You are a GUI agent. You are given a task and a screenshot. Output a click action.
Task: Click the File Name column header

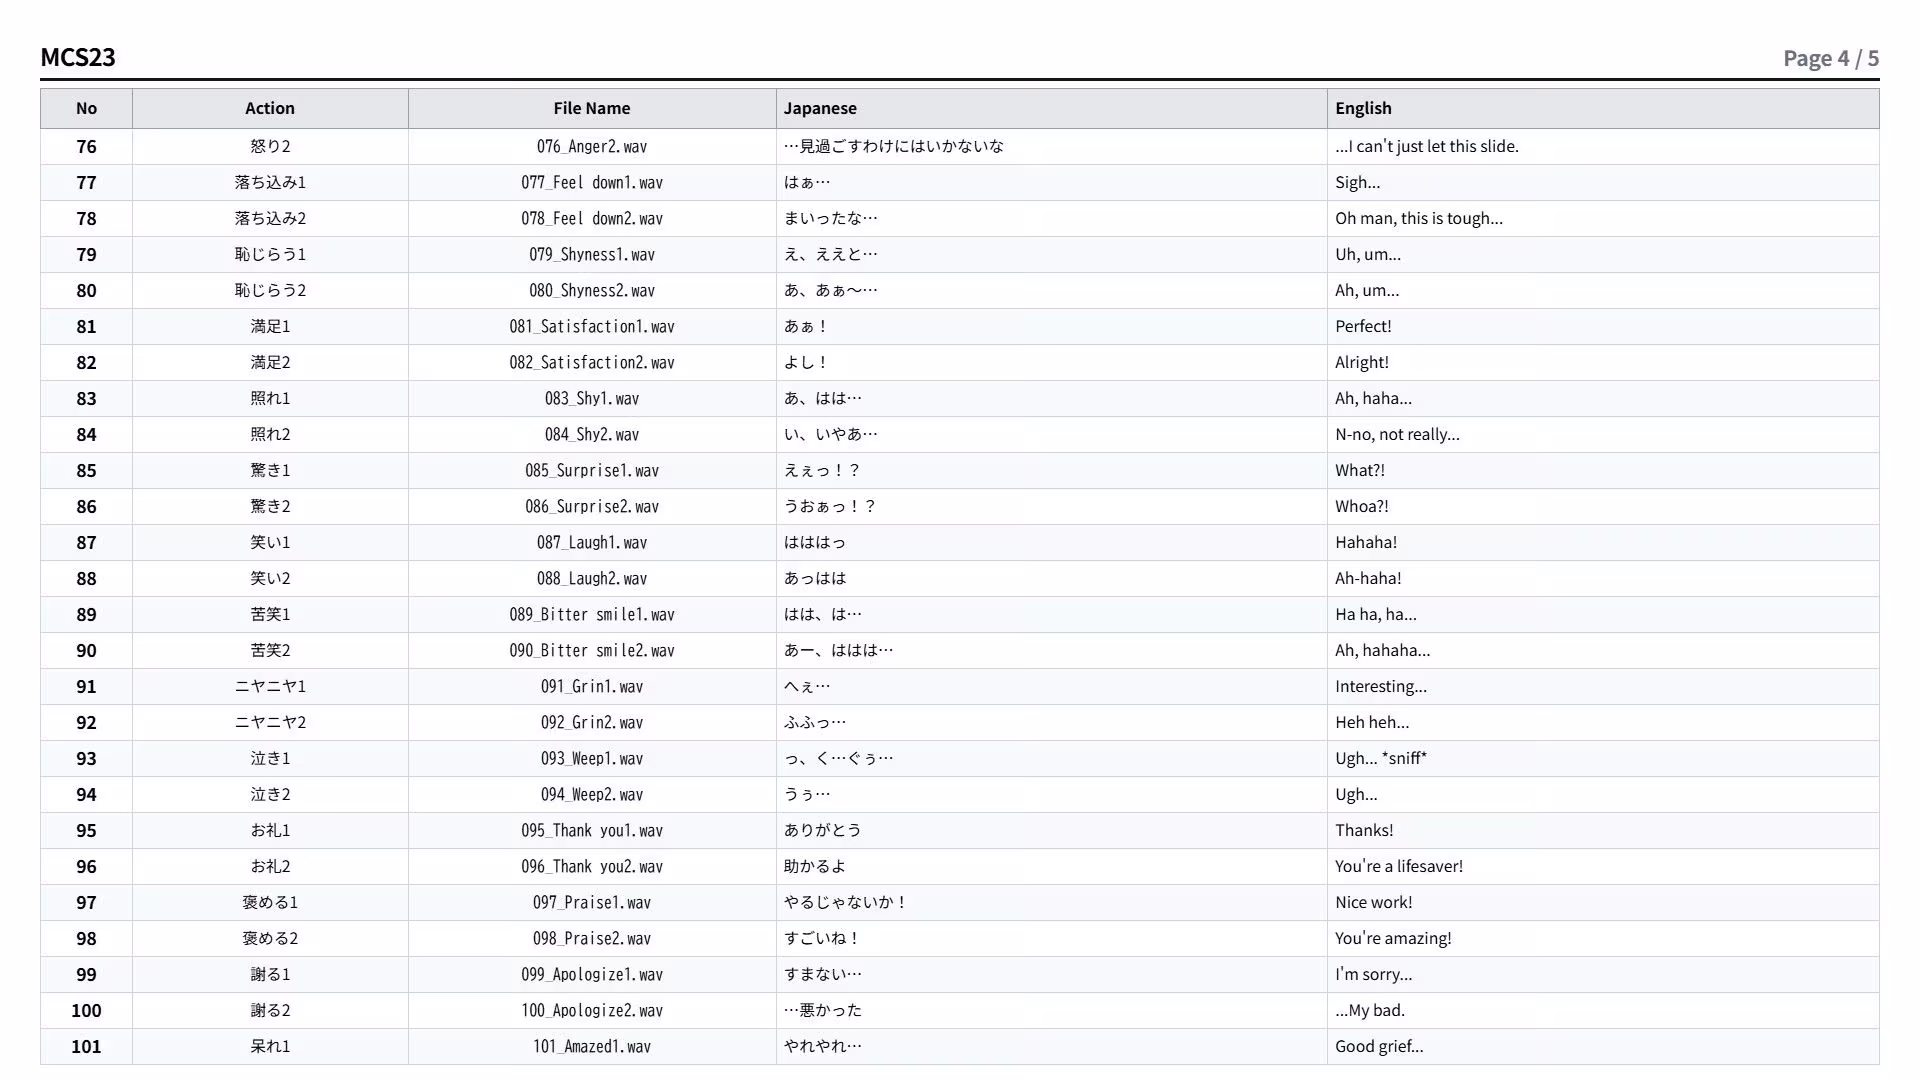[x=592, y=108]
